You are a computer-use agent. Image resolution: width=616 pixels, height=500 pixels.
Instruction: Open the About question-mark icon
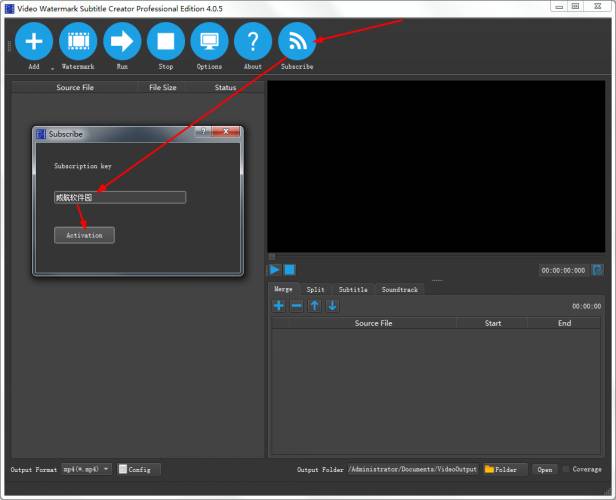(253, 41)
